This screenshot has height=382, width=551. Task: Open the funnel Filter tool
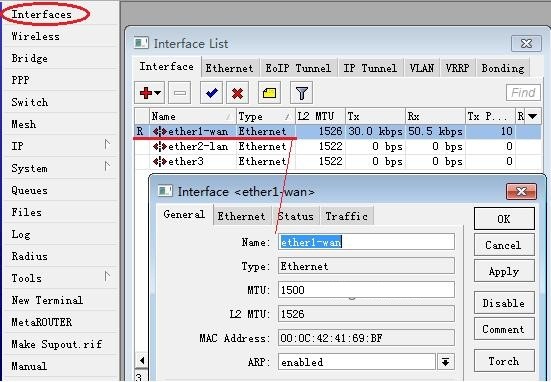tap(302, 93)
